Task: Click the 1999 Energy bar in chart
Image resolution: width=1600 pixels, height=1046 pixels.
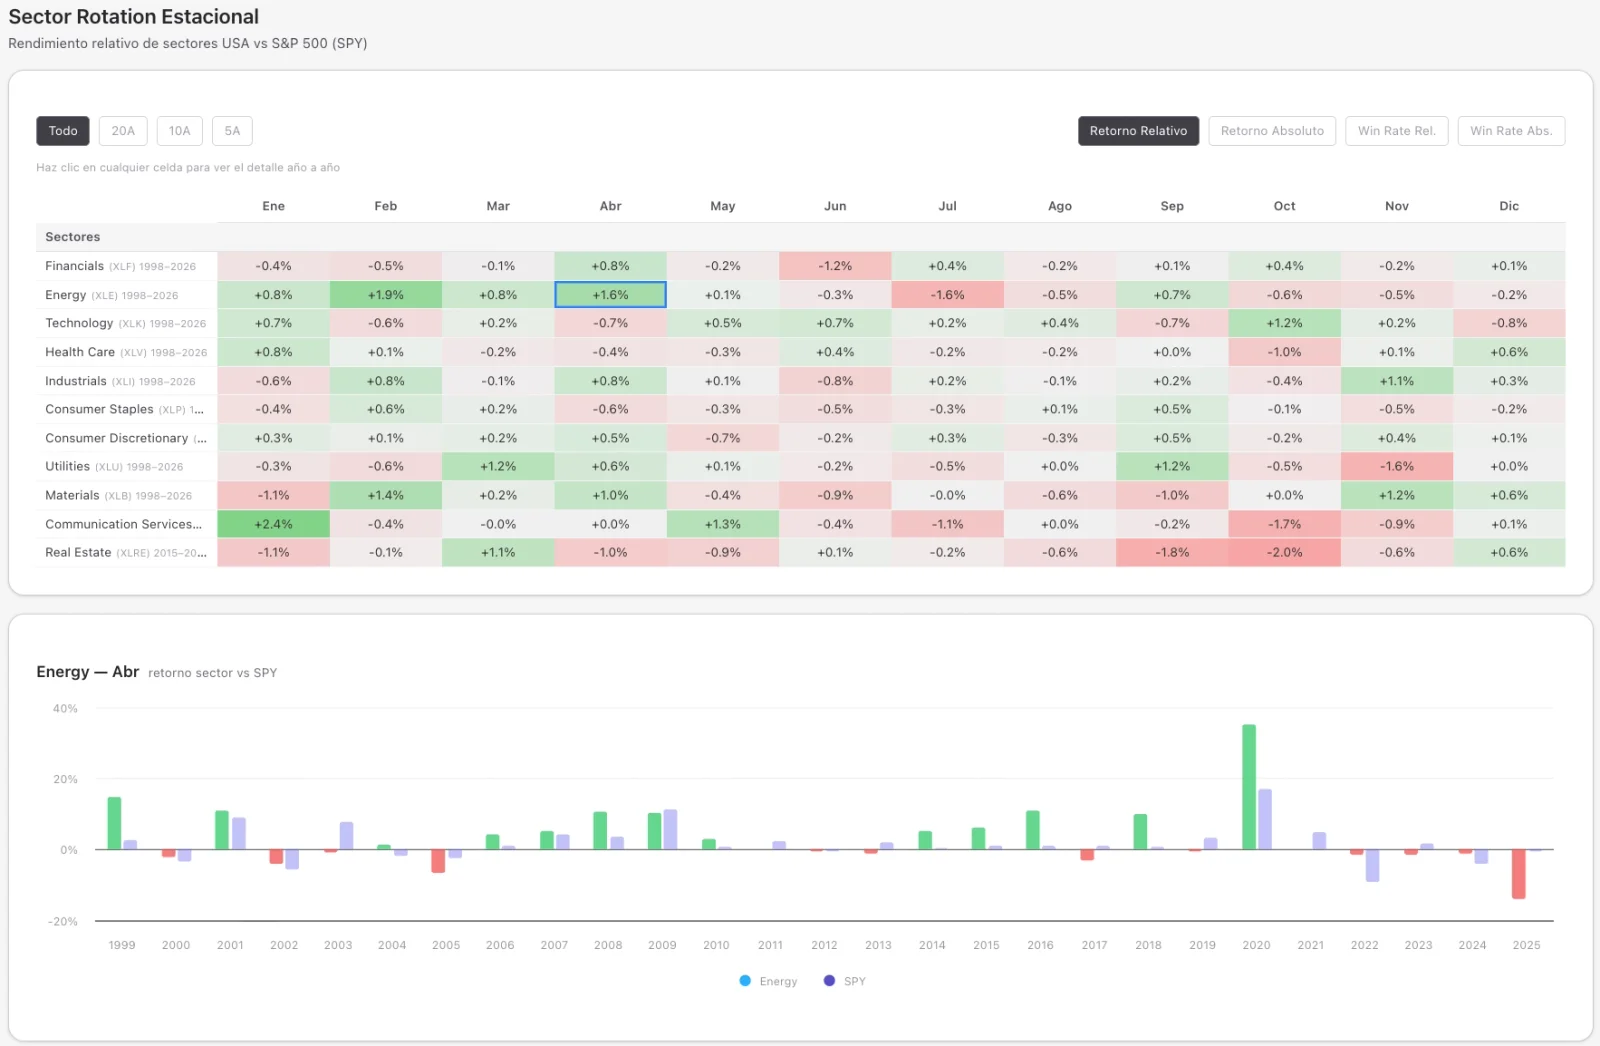Action: [114, 823]
